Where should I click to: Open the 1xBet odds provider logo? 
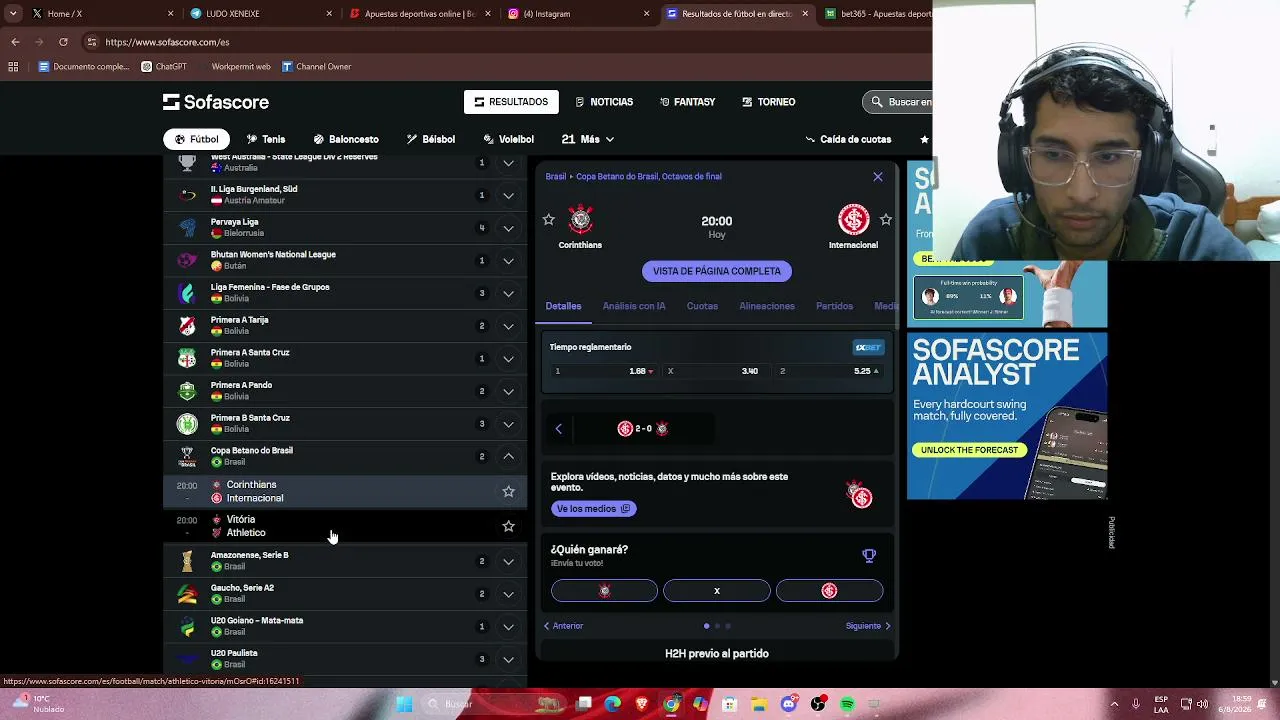868,347
